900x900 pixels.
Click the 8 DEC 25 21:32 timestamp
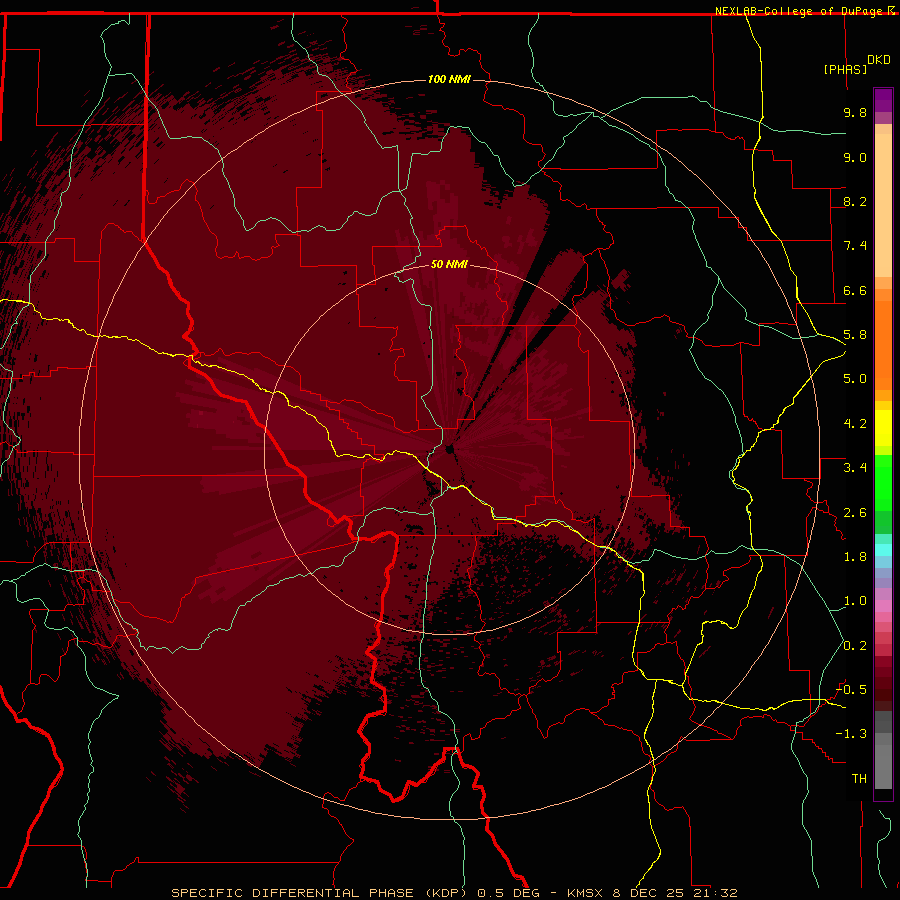click(676, 893)
